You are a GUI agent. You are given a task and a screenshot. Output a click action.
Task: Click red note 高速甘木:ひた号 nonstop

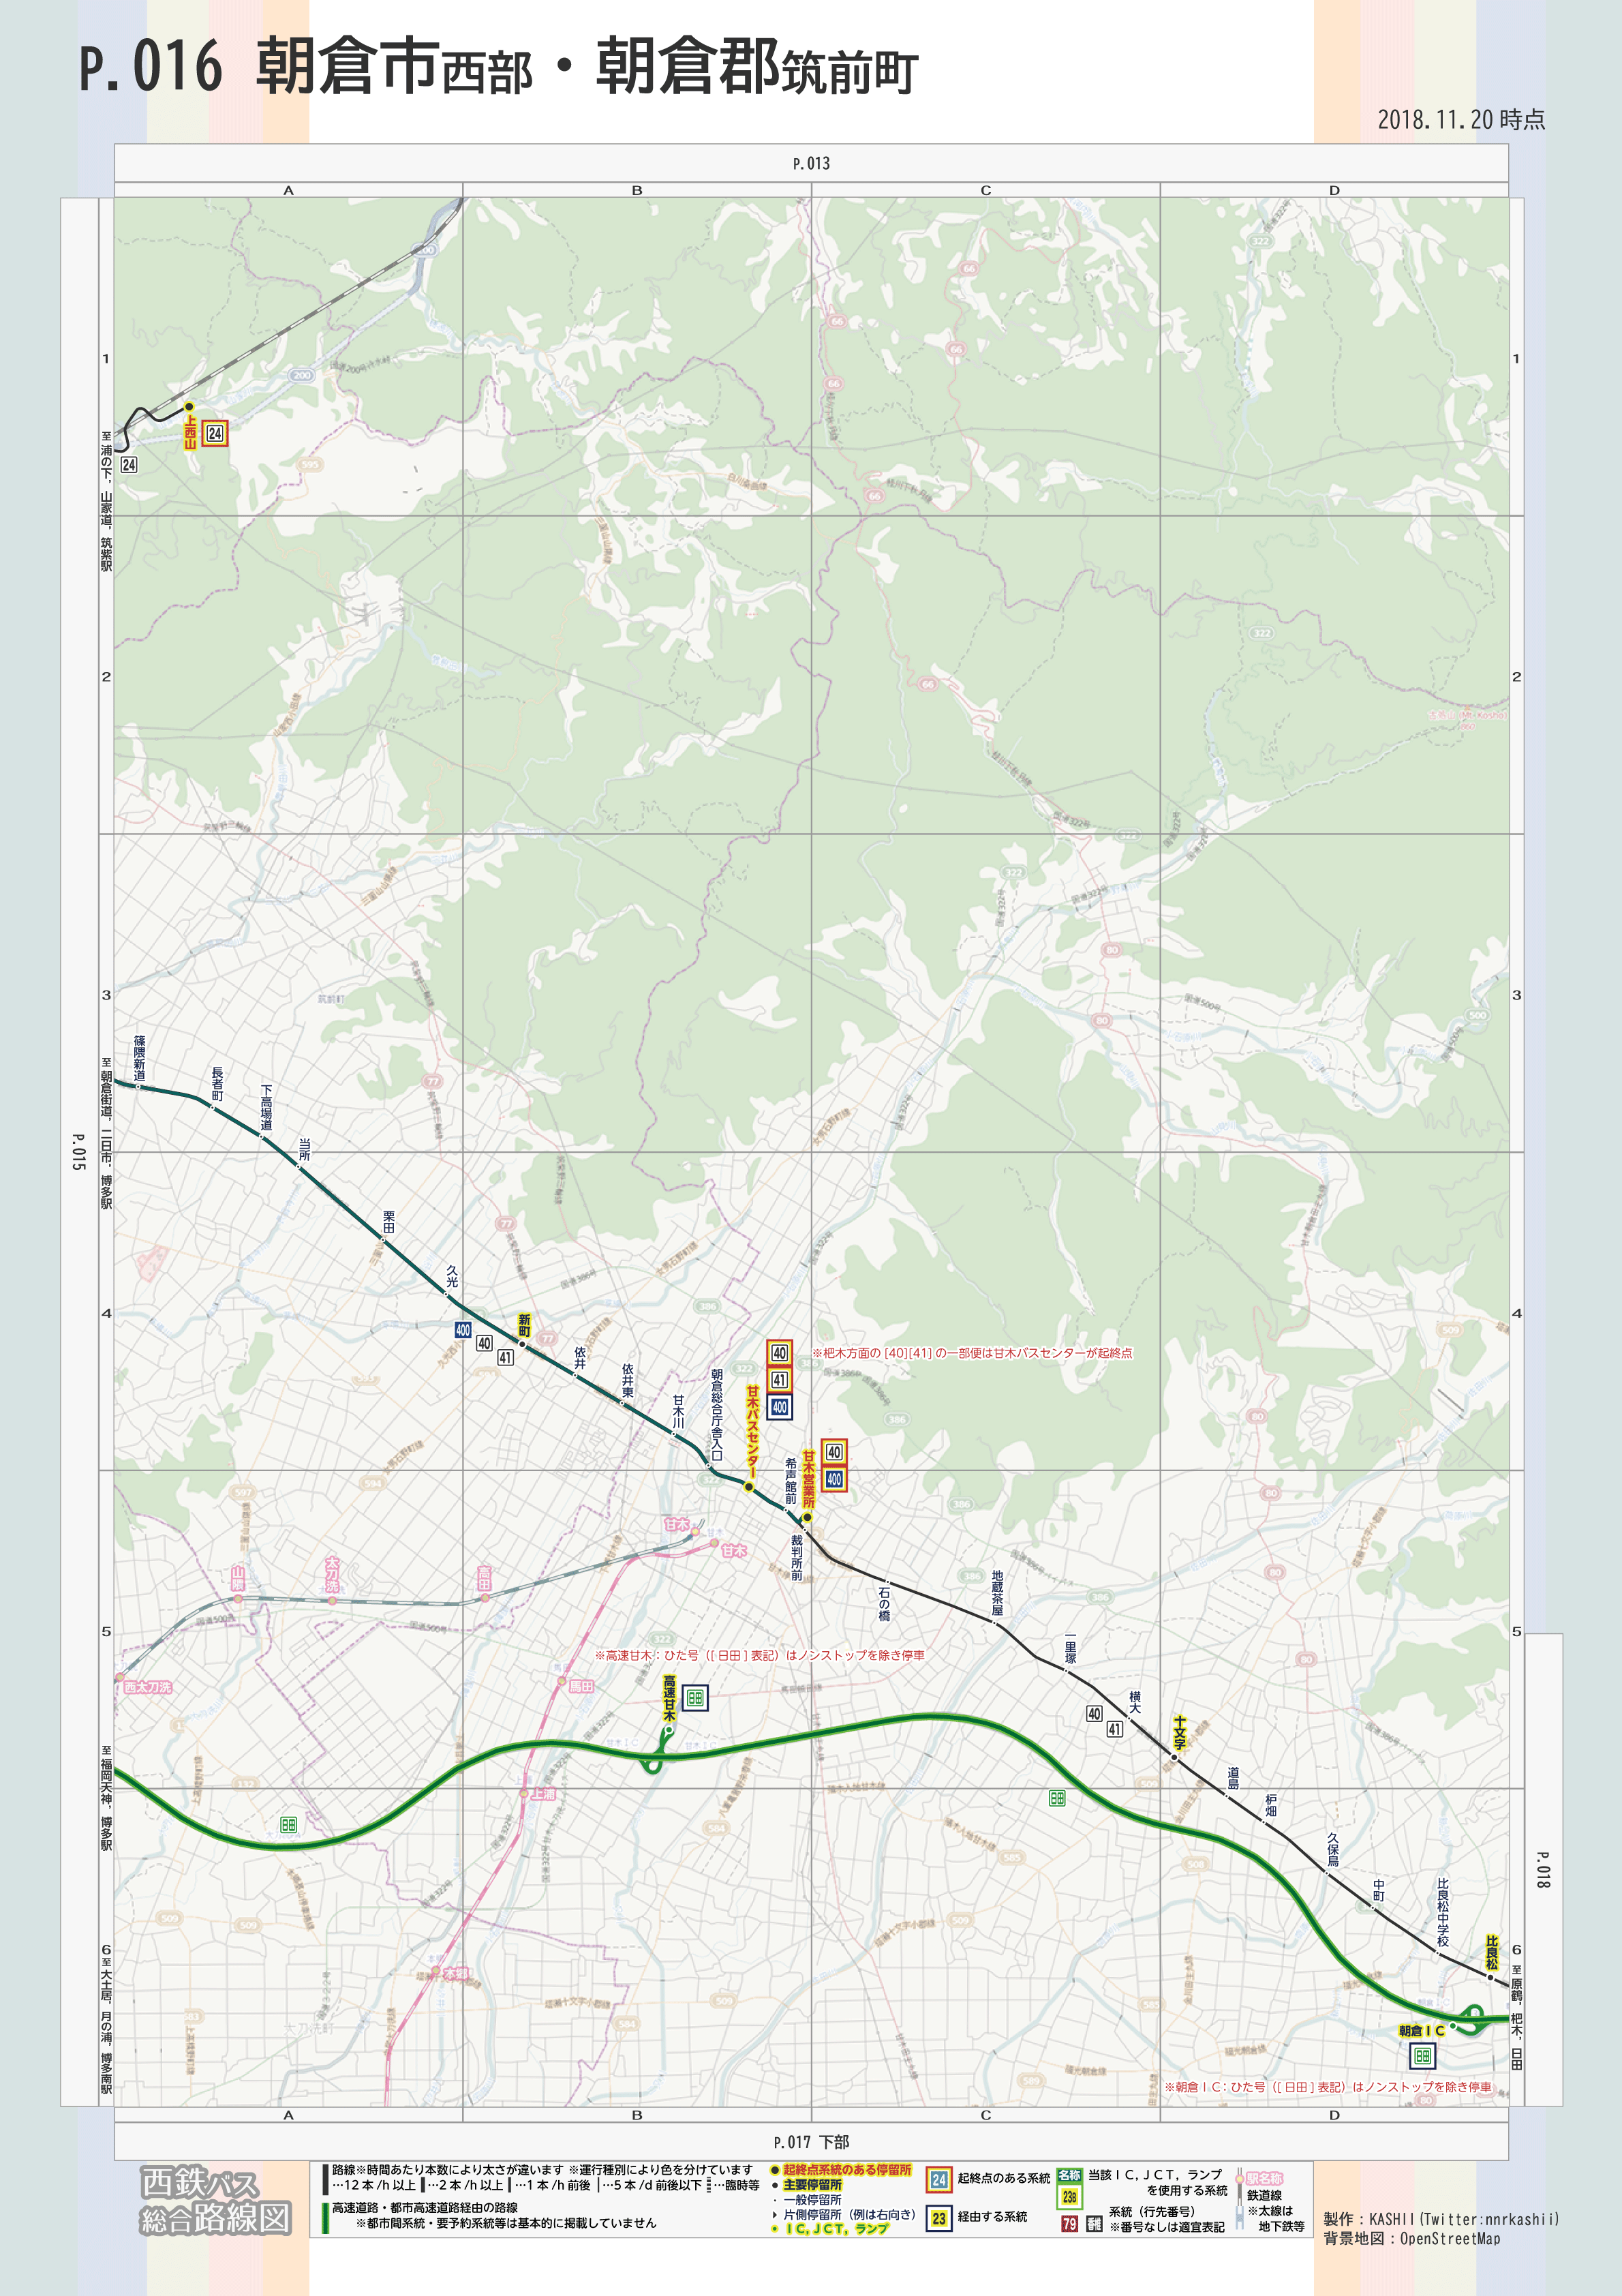point(759,1655)
